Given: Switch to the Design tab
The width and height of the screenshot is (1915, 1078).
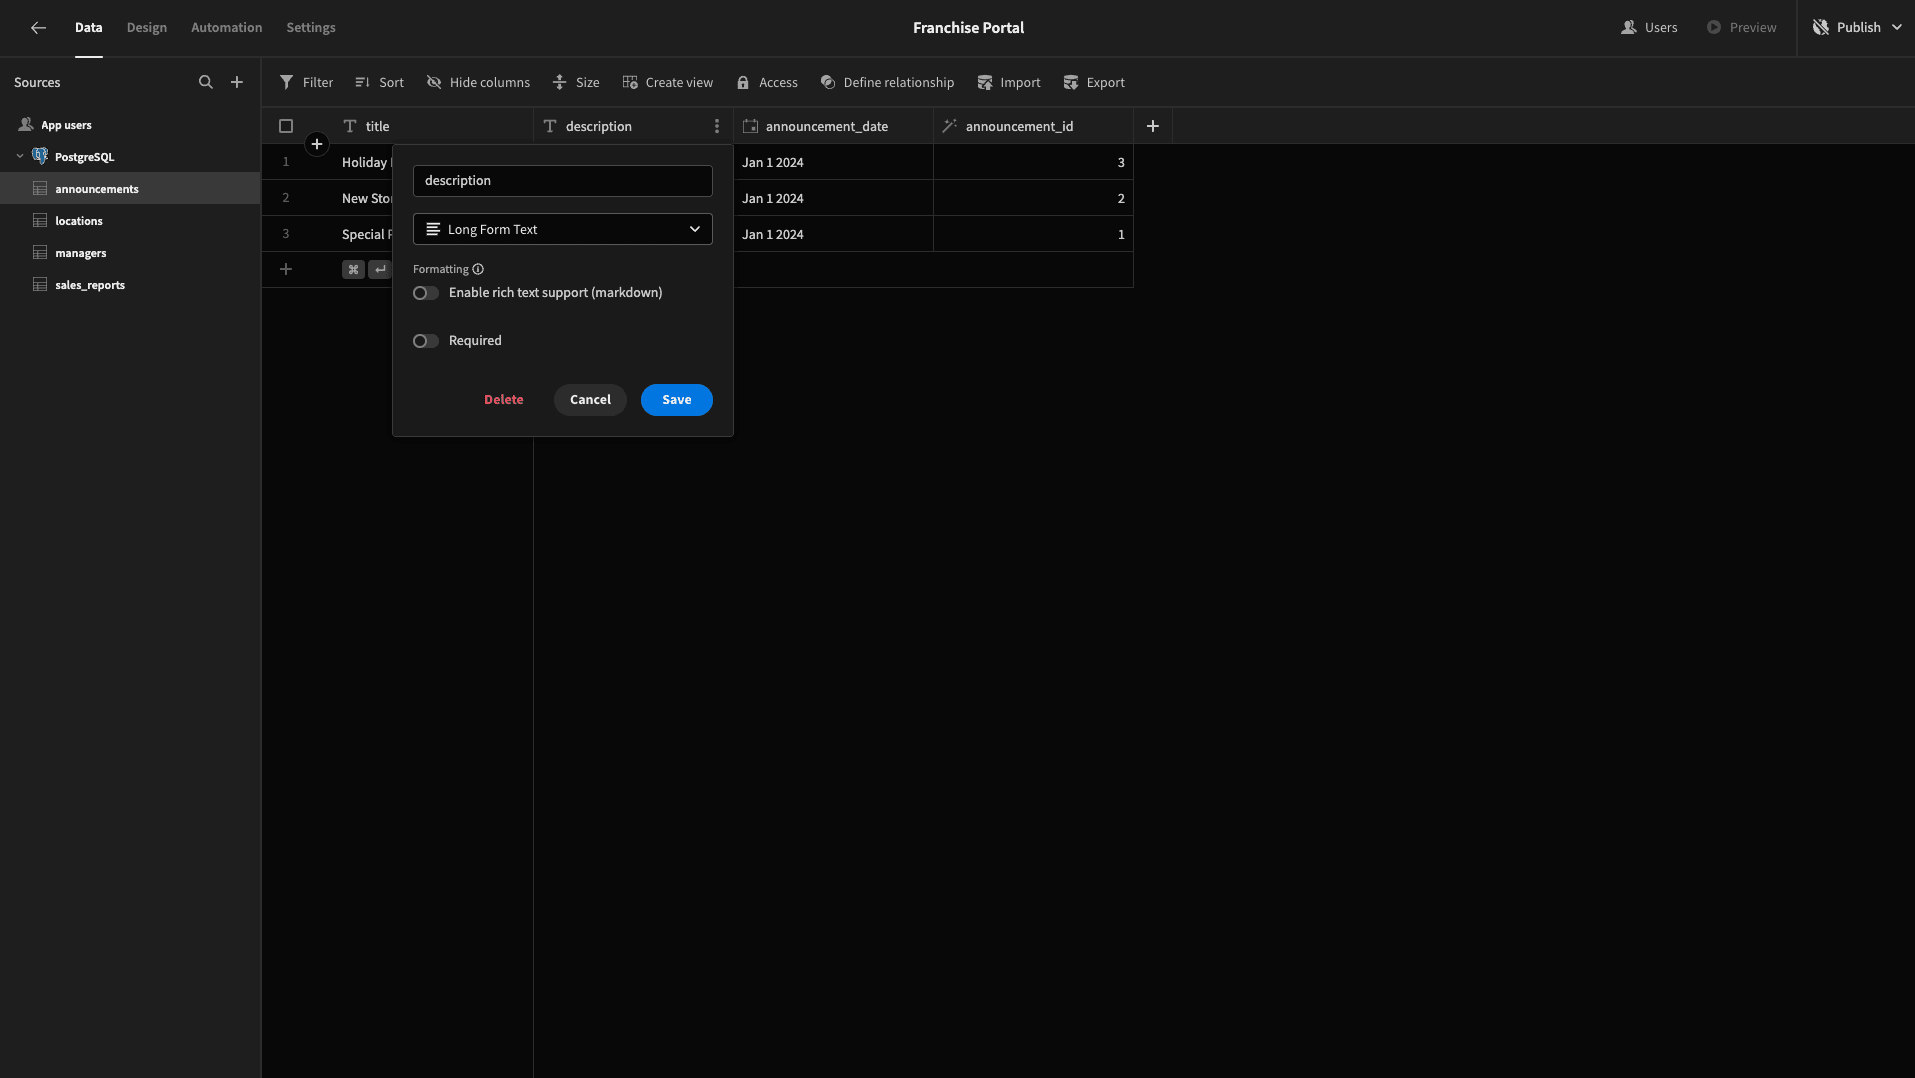Looking at the screenshot, I should click(x=147, y=28).
